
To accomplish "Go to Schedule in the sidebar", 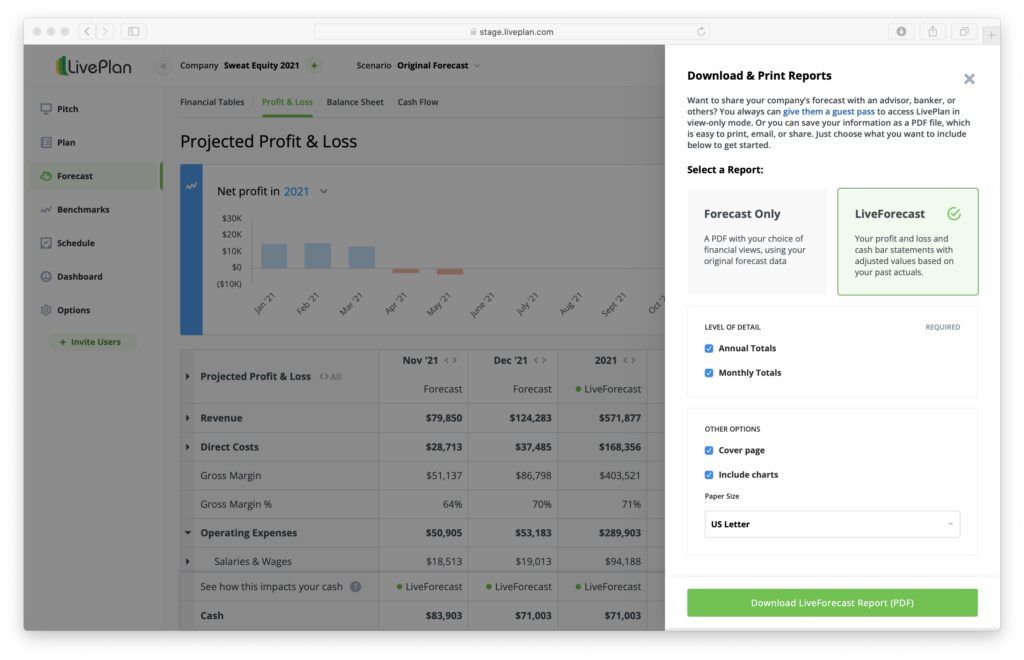I will tap(75, 243).
